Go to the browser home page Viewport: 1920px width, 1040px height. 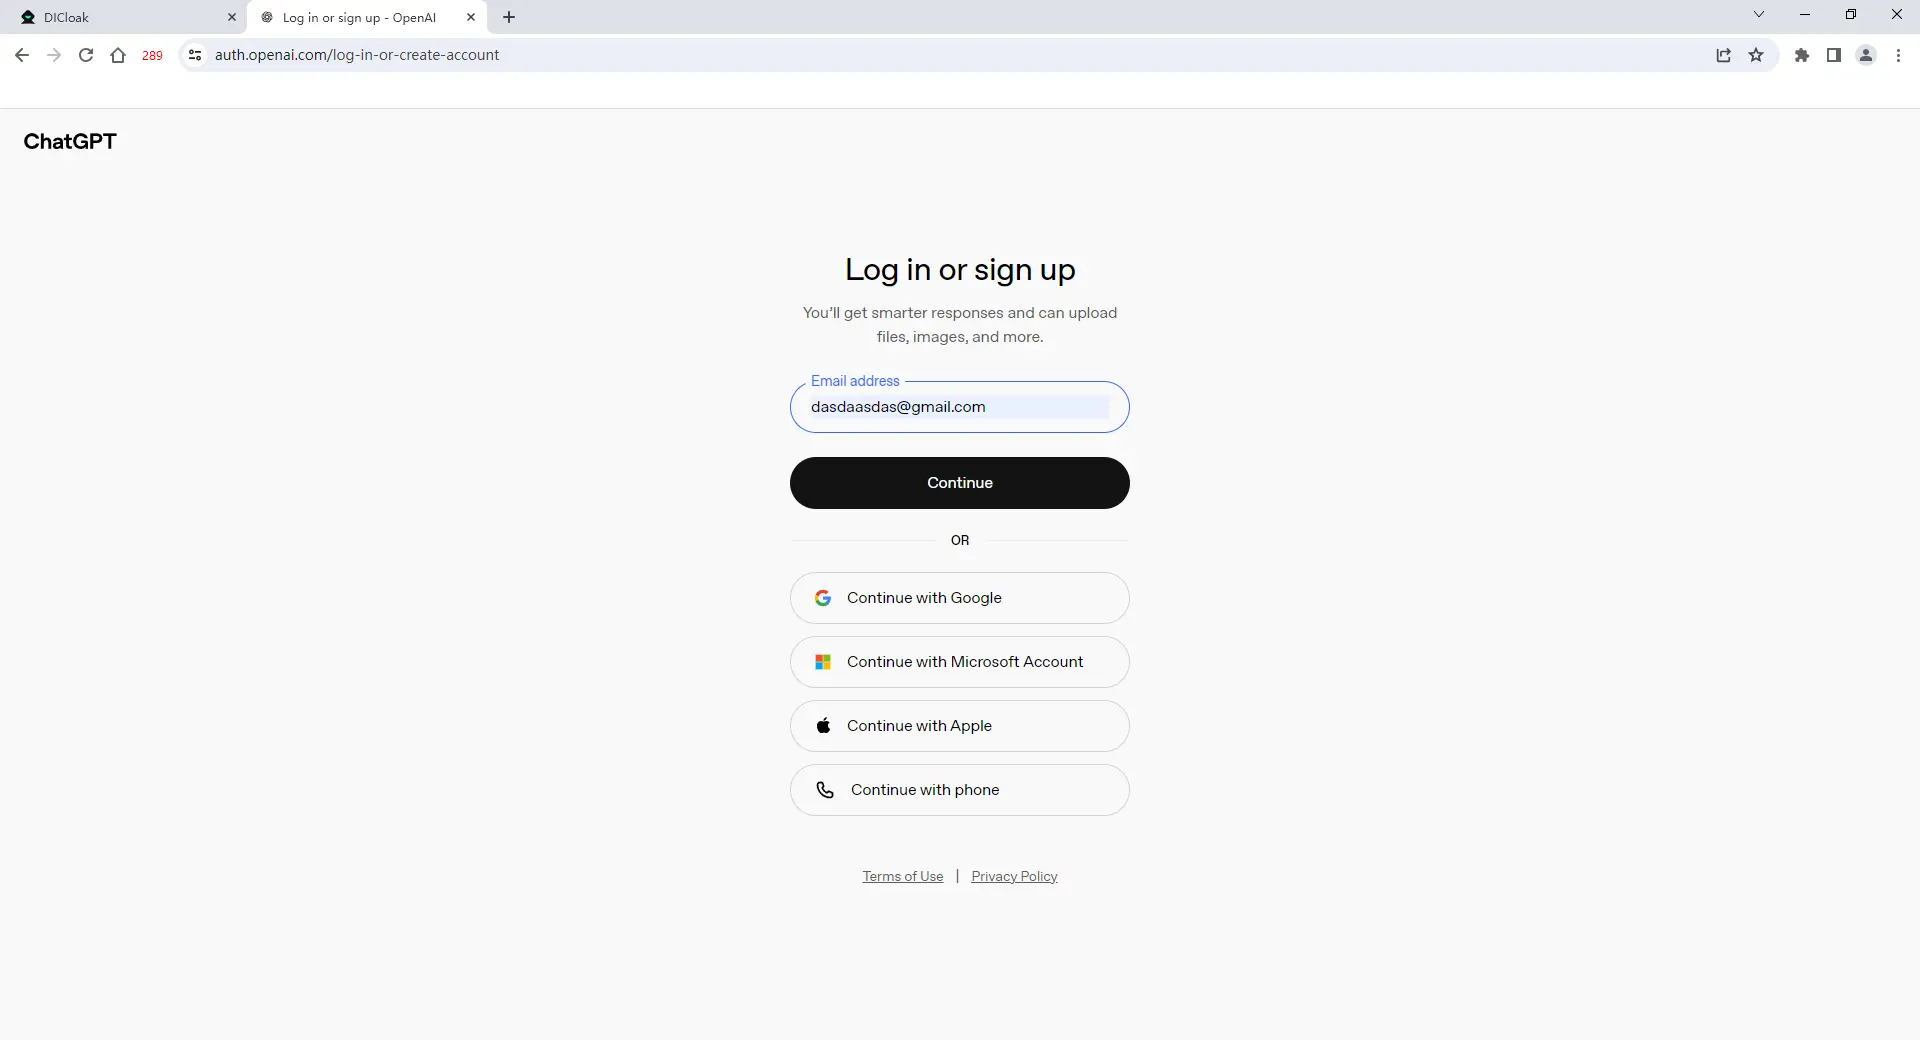click(x=118, y=55)
